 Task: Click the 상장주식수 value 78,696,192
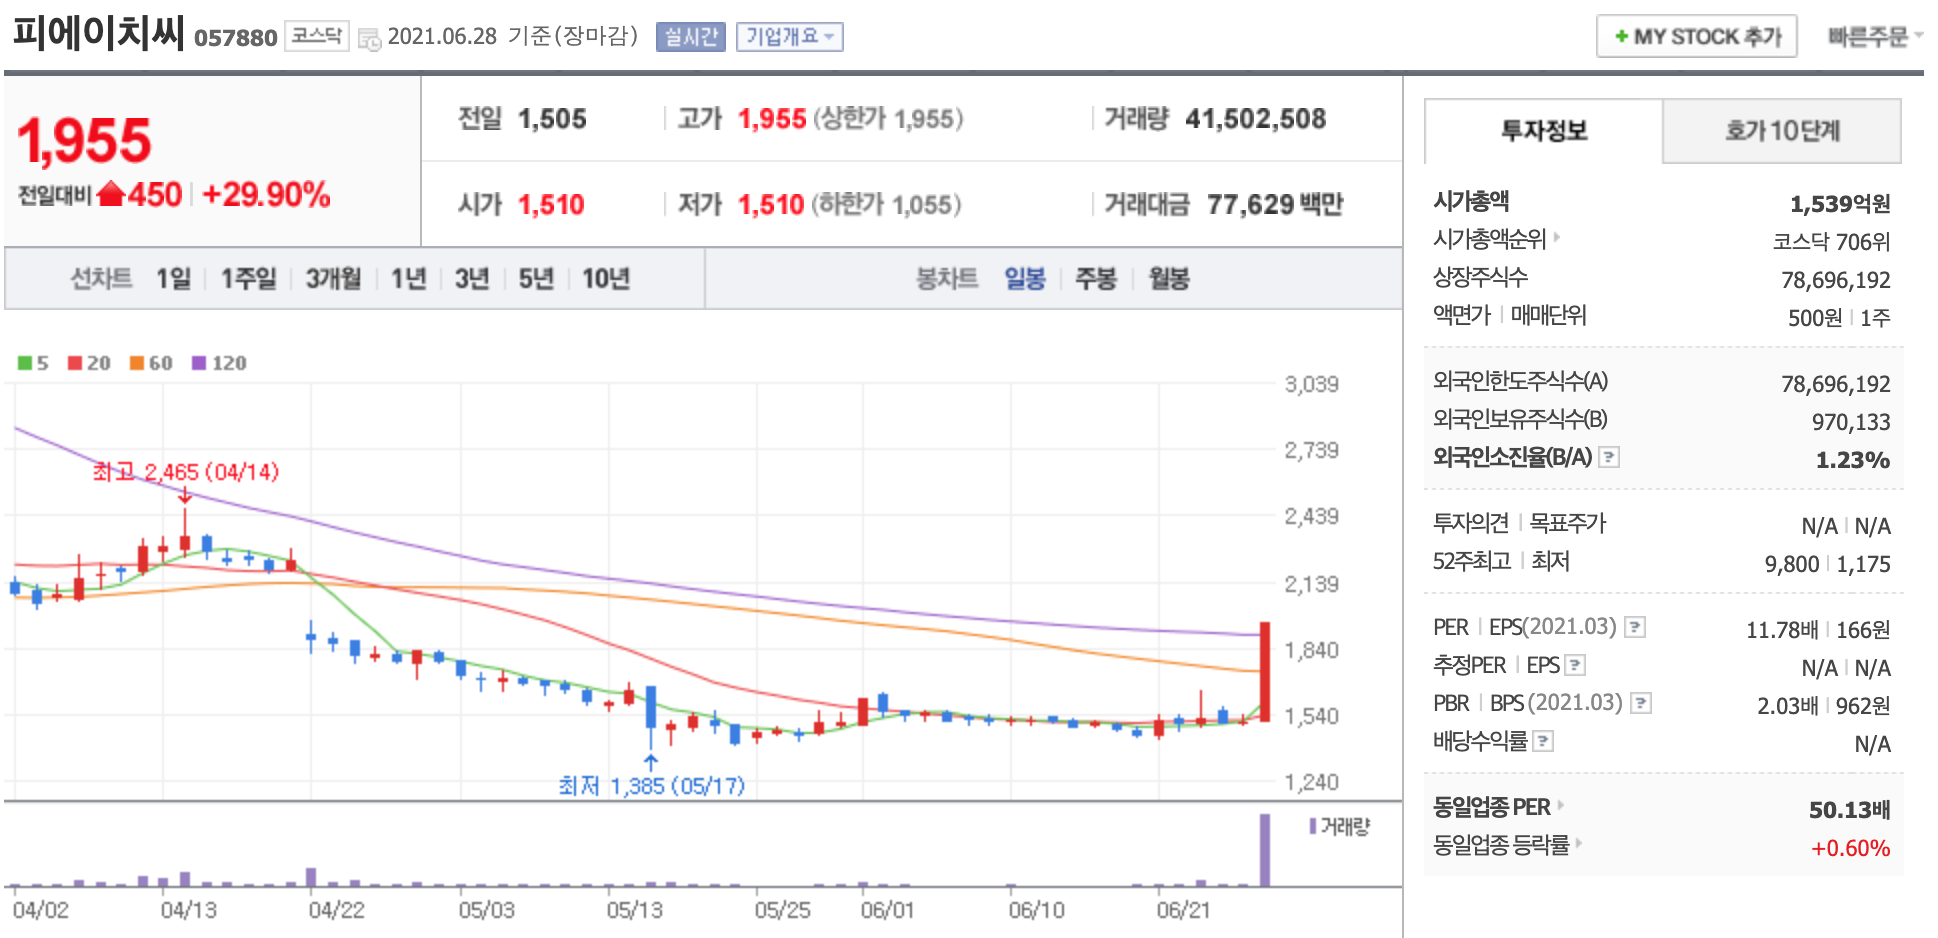1836,280
